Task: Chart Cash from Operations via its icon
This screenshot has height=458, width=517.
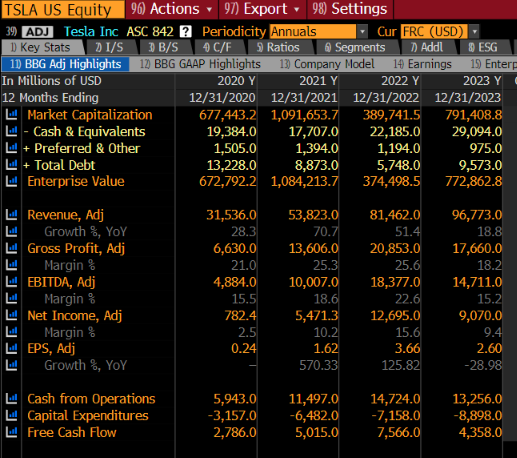Action: point(11,399)
